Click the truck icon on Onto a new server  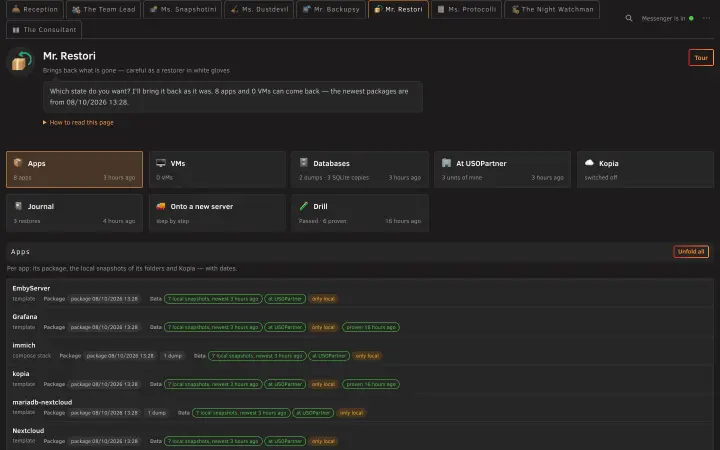[x=161, y=206]
